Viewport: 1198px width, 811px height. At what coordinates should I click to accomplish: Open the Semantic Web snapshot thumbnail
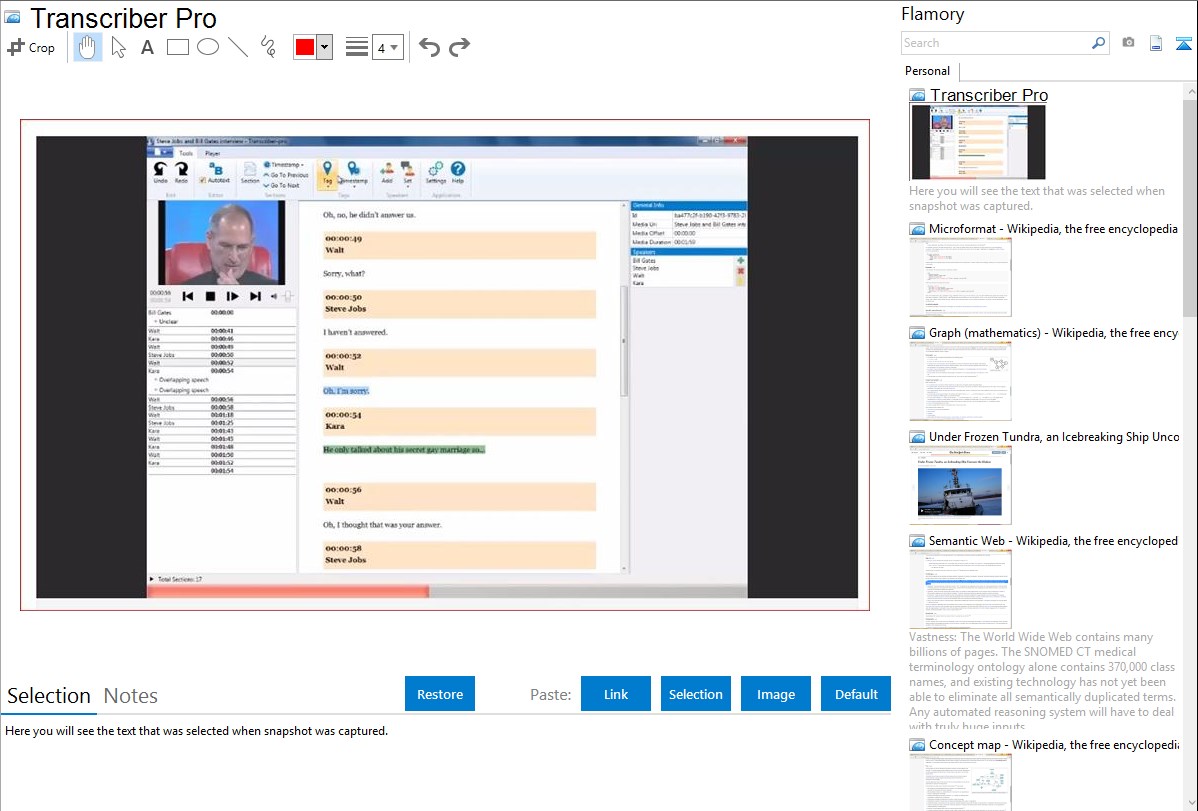[960, 588]
